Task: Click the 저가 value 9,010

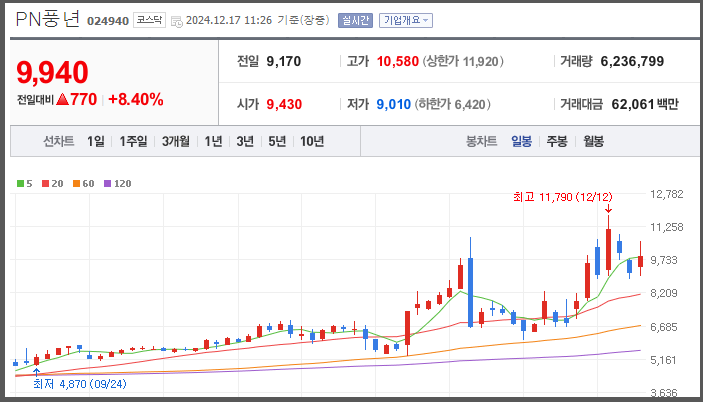Action: pos(394,104)
